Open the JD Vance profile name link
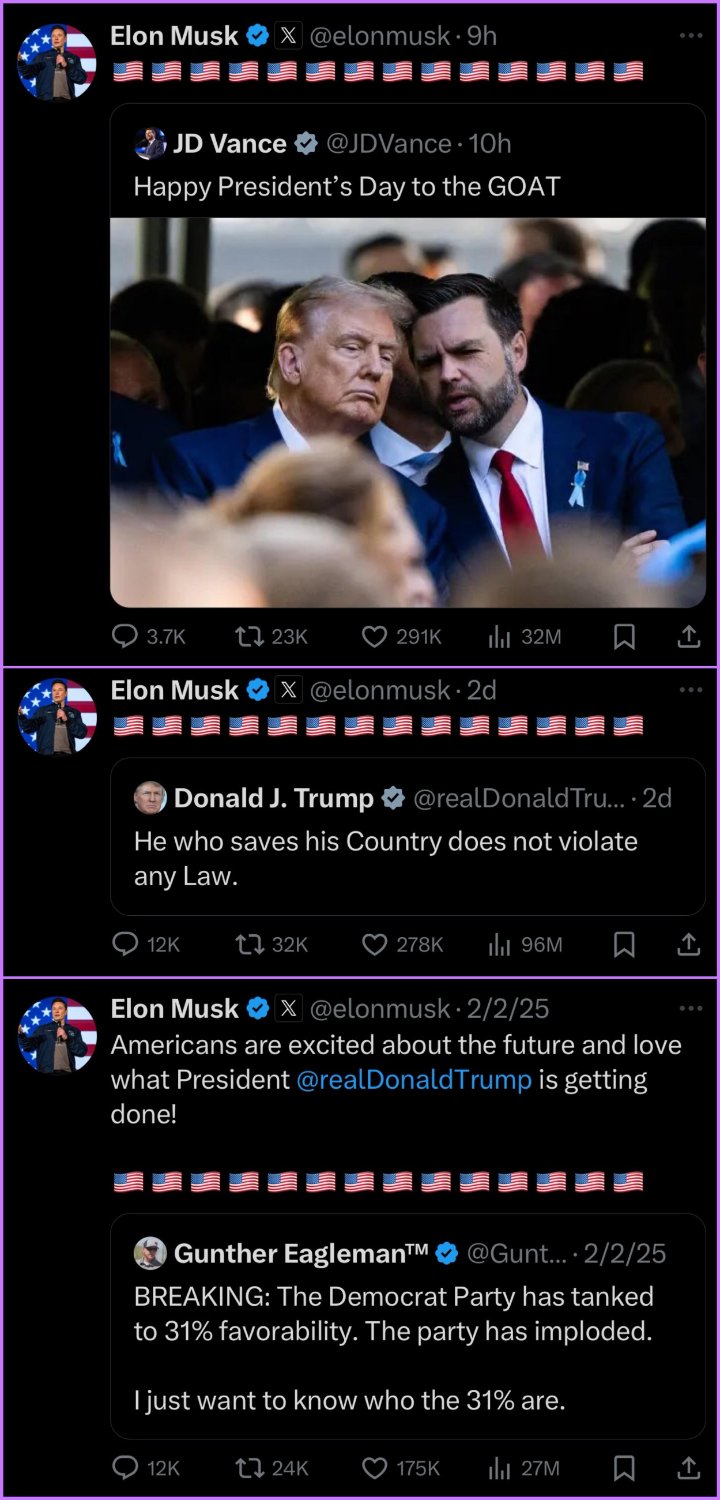The image size is (720, 1500). click(230, 144)
